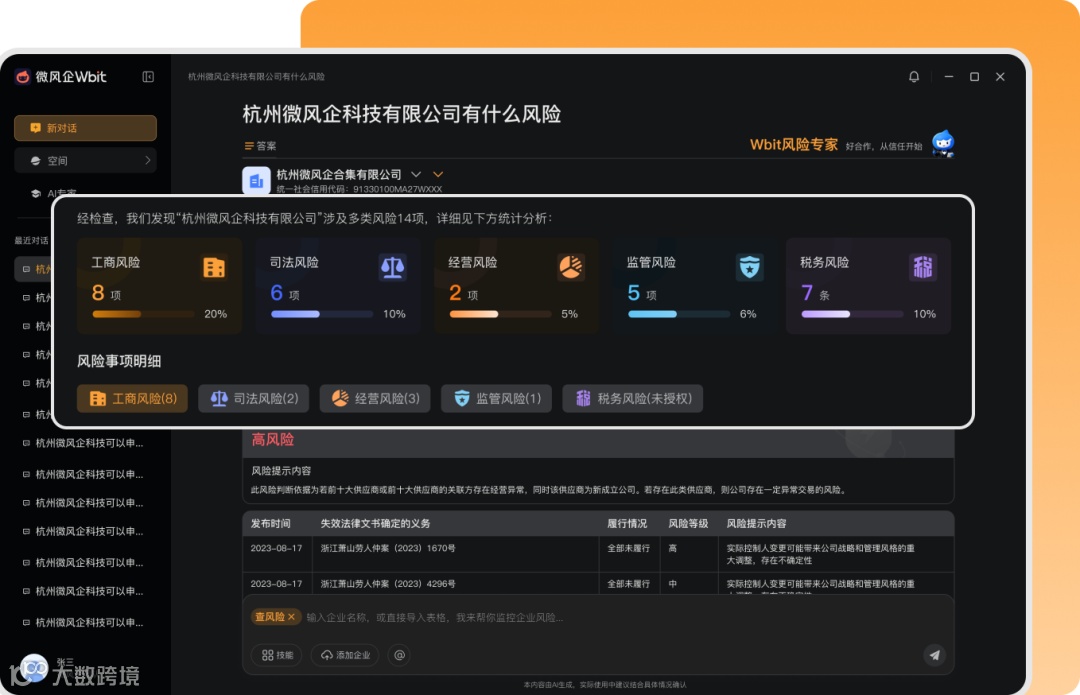Click the @ mention icon
Viewport: 1080px width, 695px height.
(399, 655)
